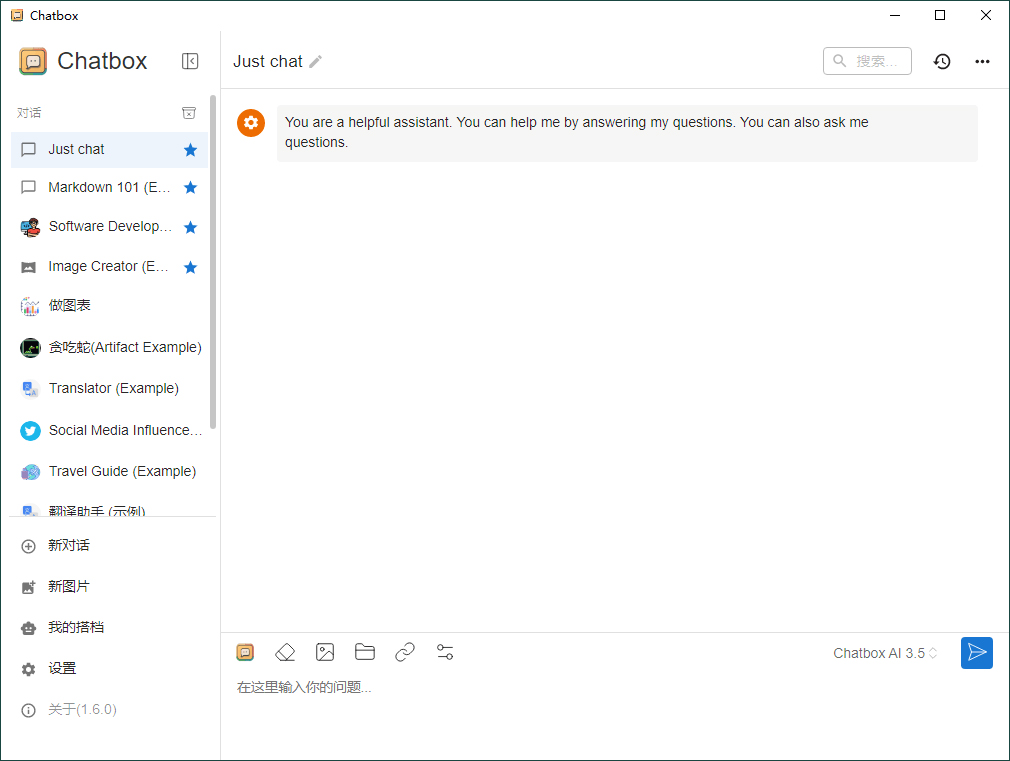Click the pencil icon to rename chat
1010x761 pixels.
click(316, 62)
